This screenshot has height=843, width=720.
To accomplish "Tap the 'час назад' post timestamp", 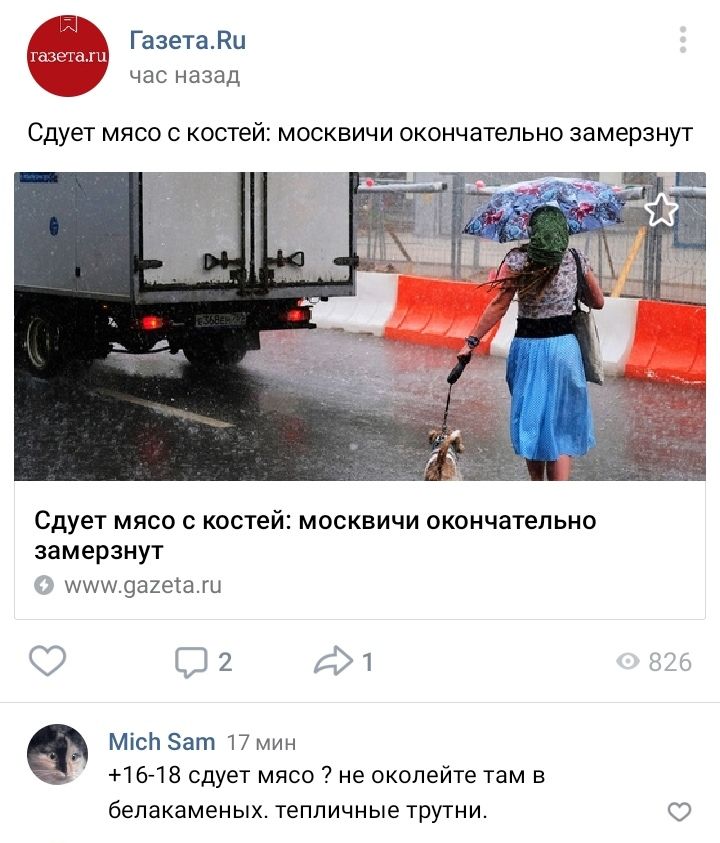I will pyautogui.click(x=184, y=76).
